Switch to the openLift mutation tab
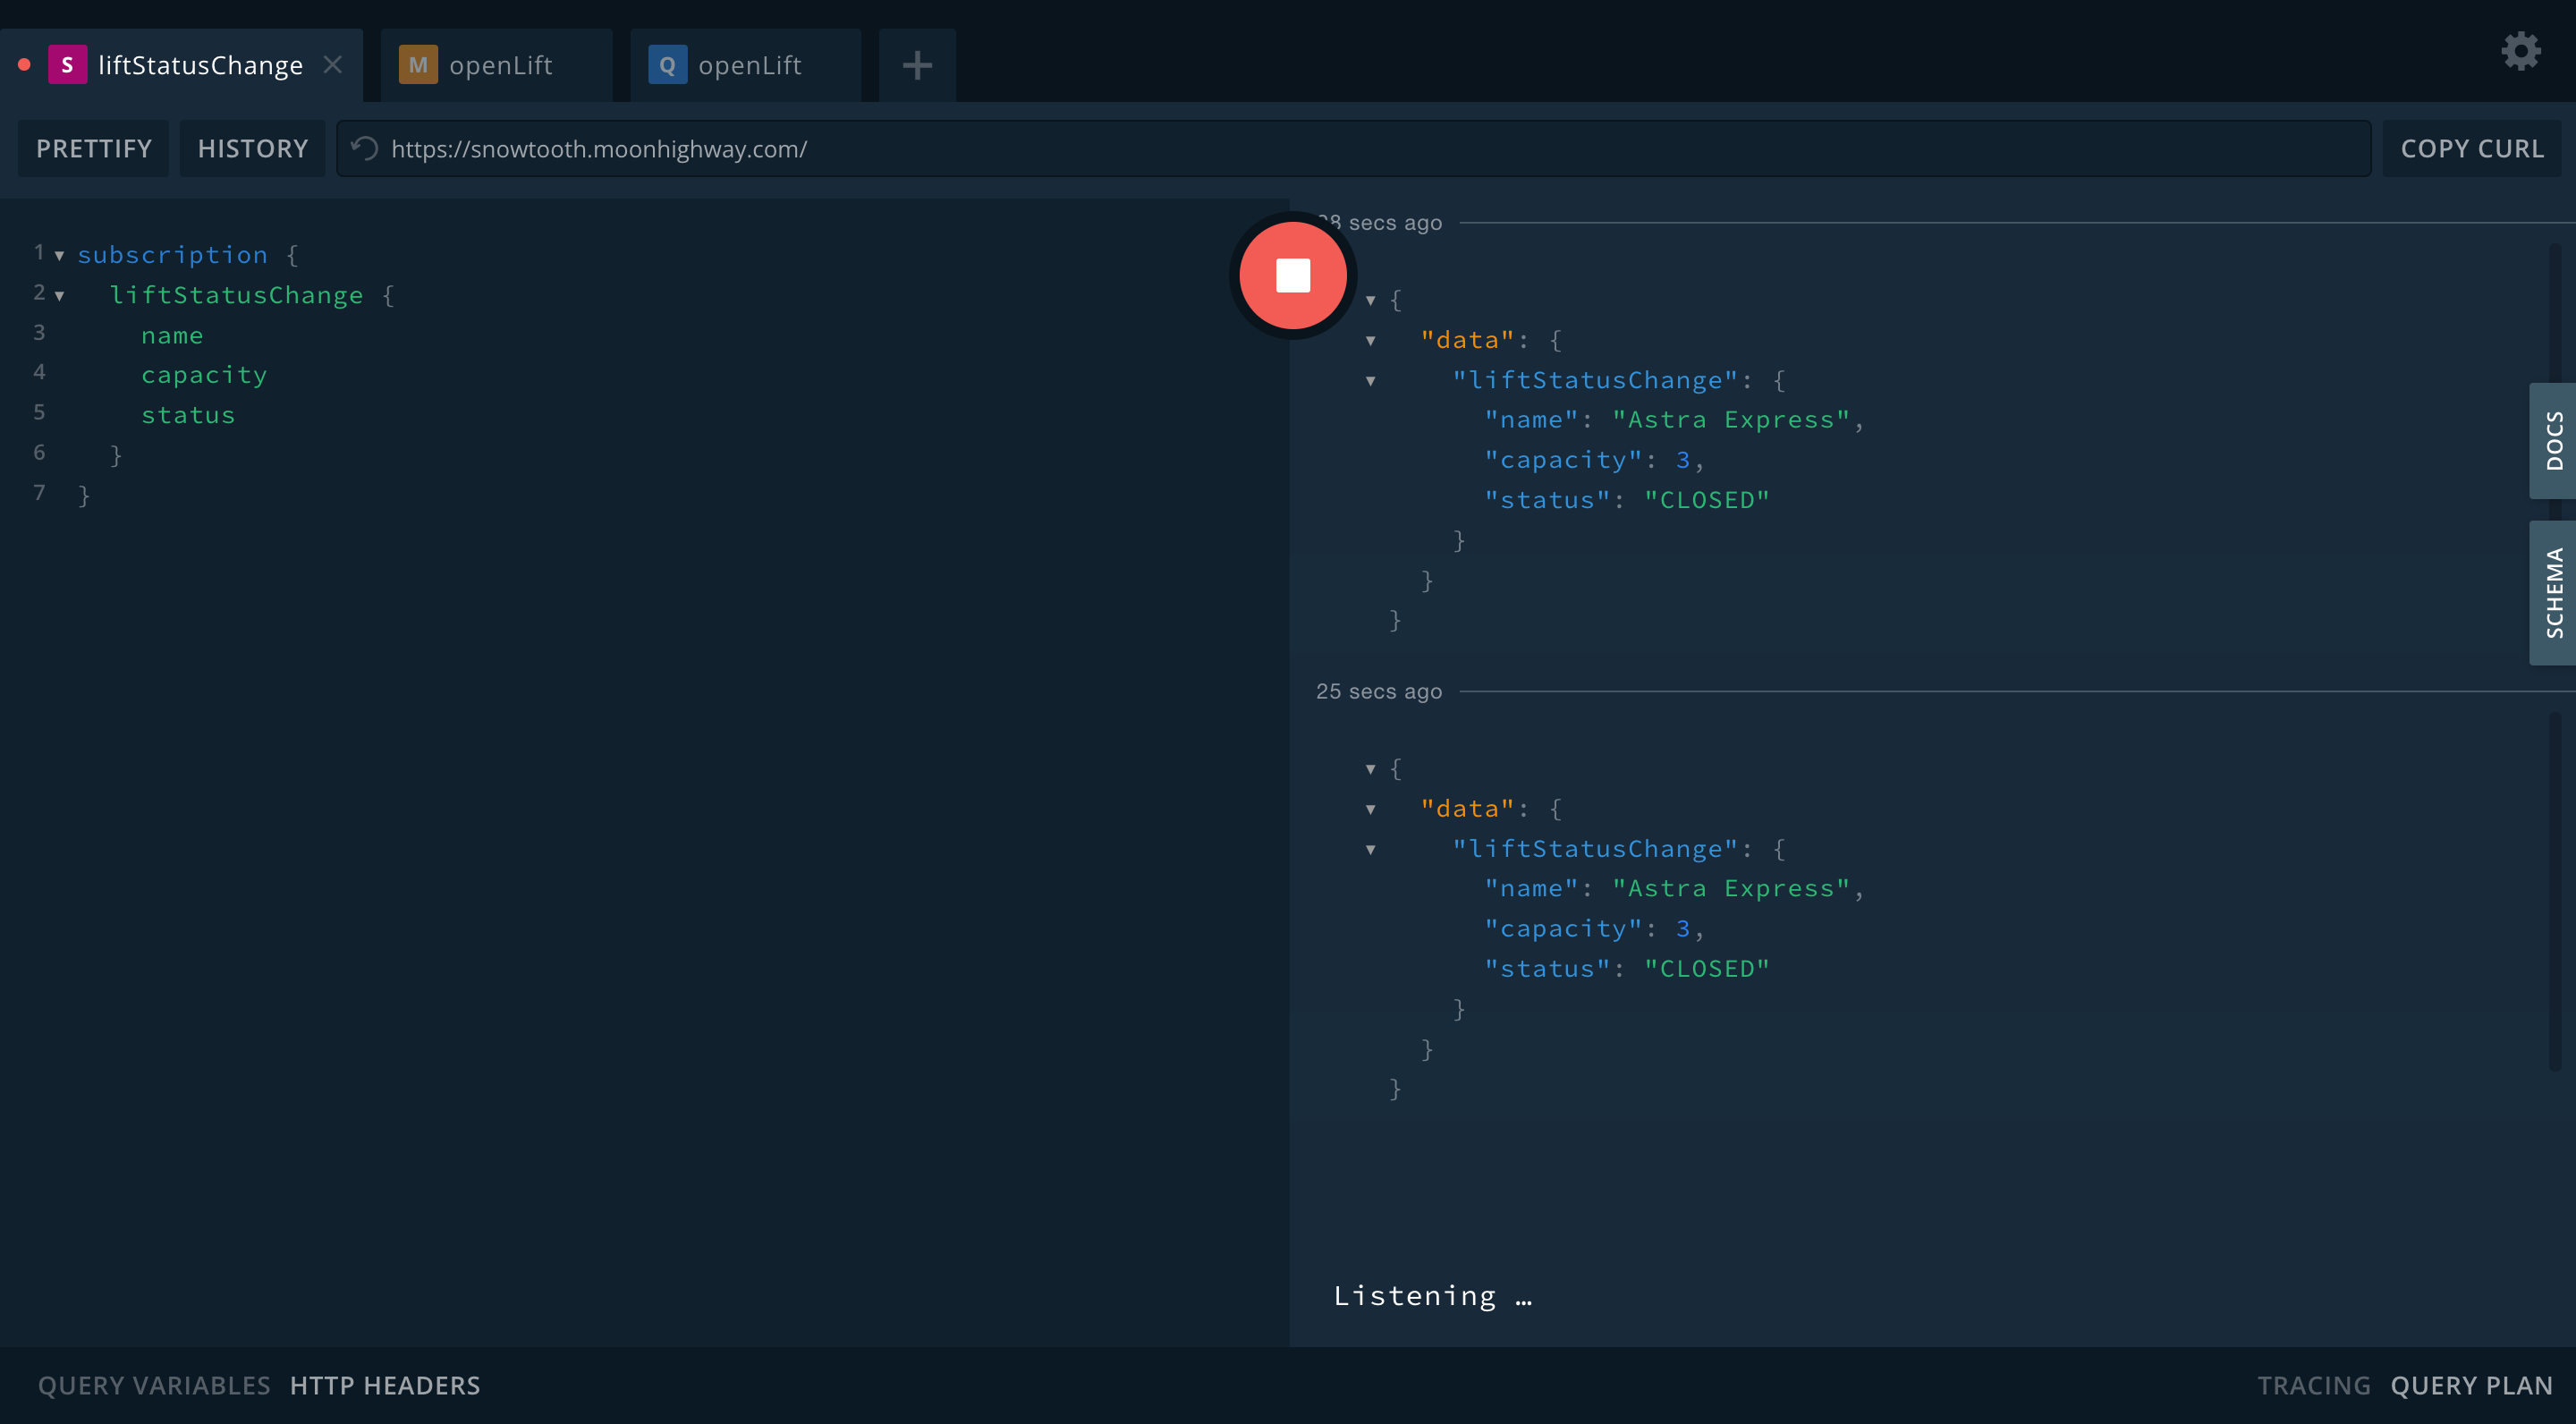The image size is (2576, 1424). click(500, 65)
